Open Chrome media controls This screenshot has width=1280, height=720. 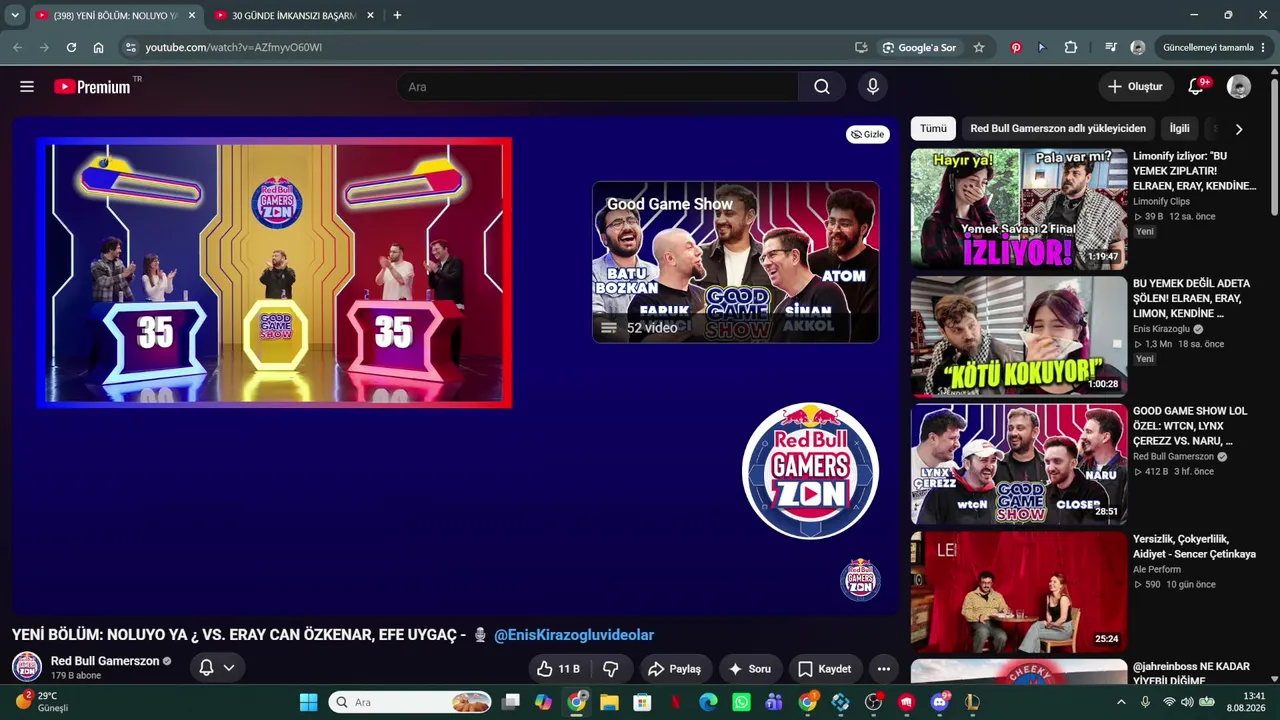[x=1111, y=47]
